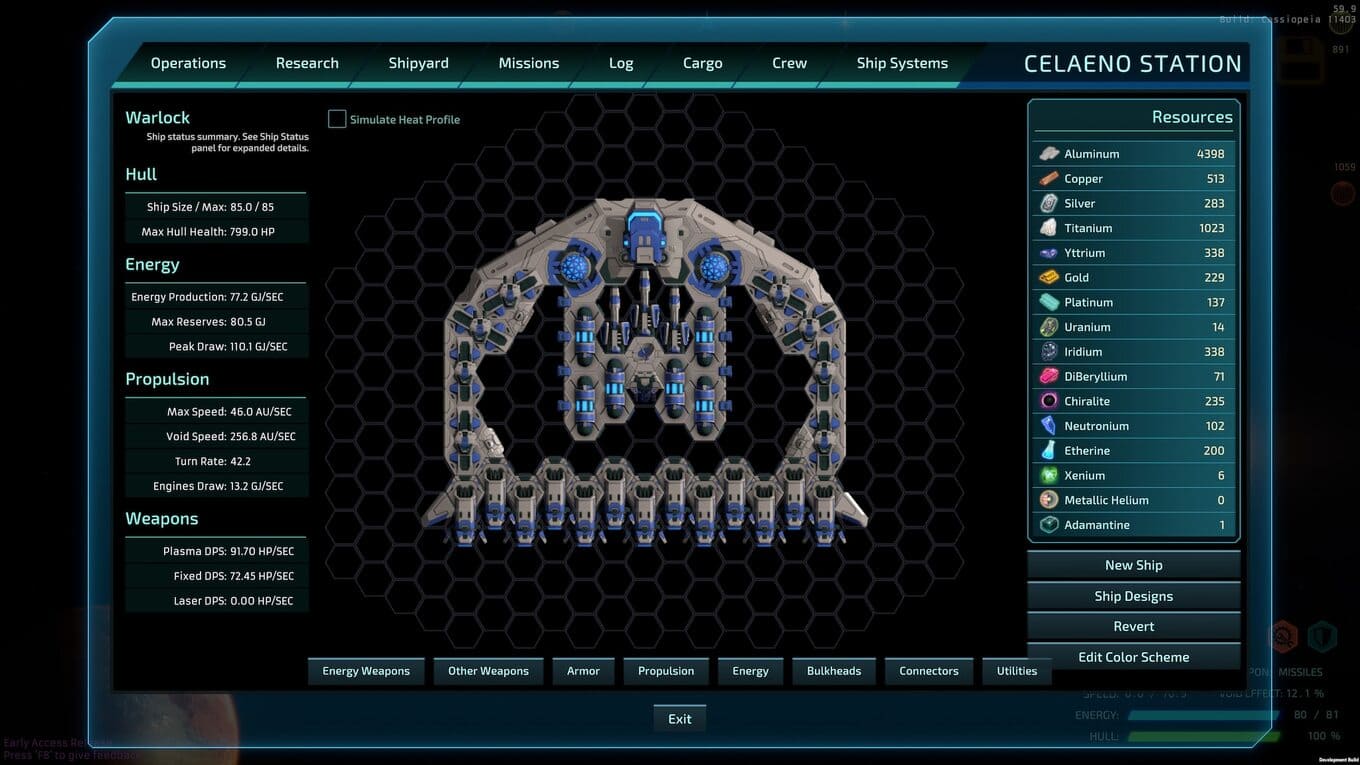This screenshot has width=1360, height=765.
Task: Click the "Ship Size / Max: 85.0 / 85" stat
Action: tap(216, 207)
